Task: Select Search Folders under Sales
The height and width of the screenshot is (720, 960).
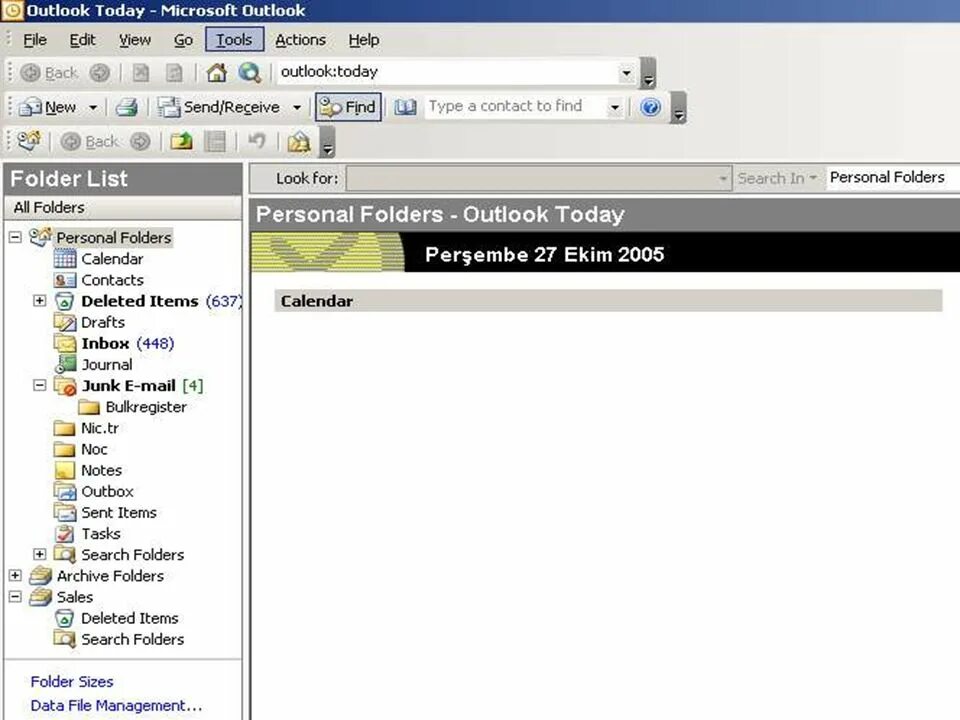Action: pos(132,640)
